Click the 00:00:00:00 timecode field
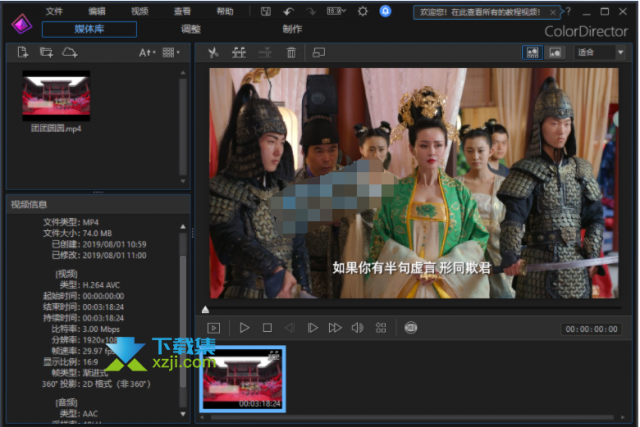 pos(591,329)
